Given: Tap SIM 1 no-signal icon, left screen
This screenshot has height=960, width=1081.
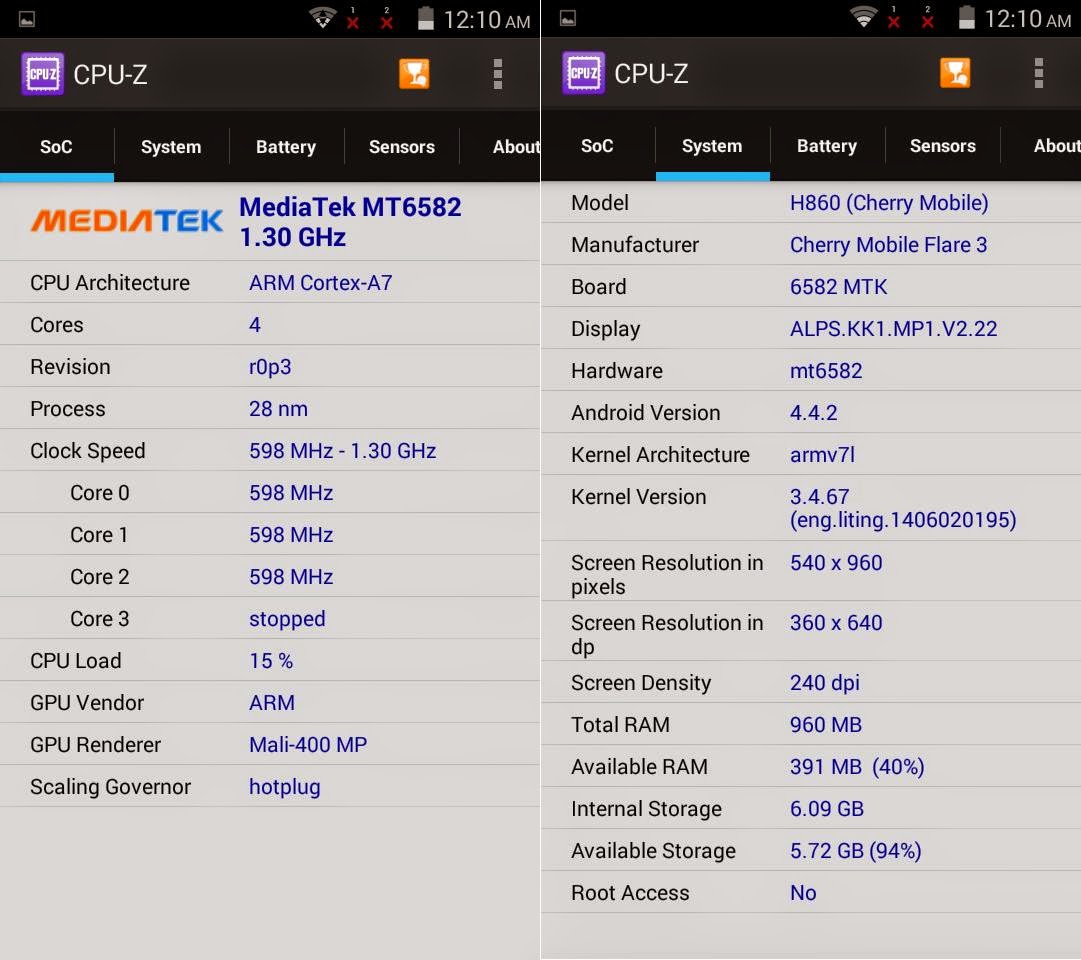Looking at the screenshot, I should pos(353,19).
